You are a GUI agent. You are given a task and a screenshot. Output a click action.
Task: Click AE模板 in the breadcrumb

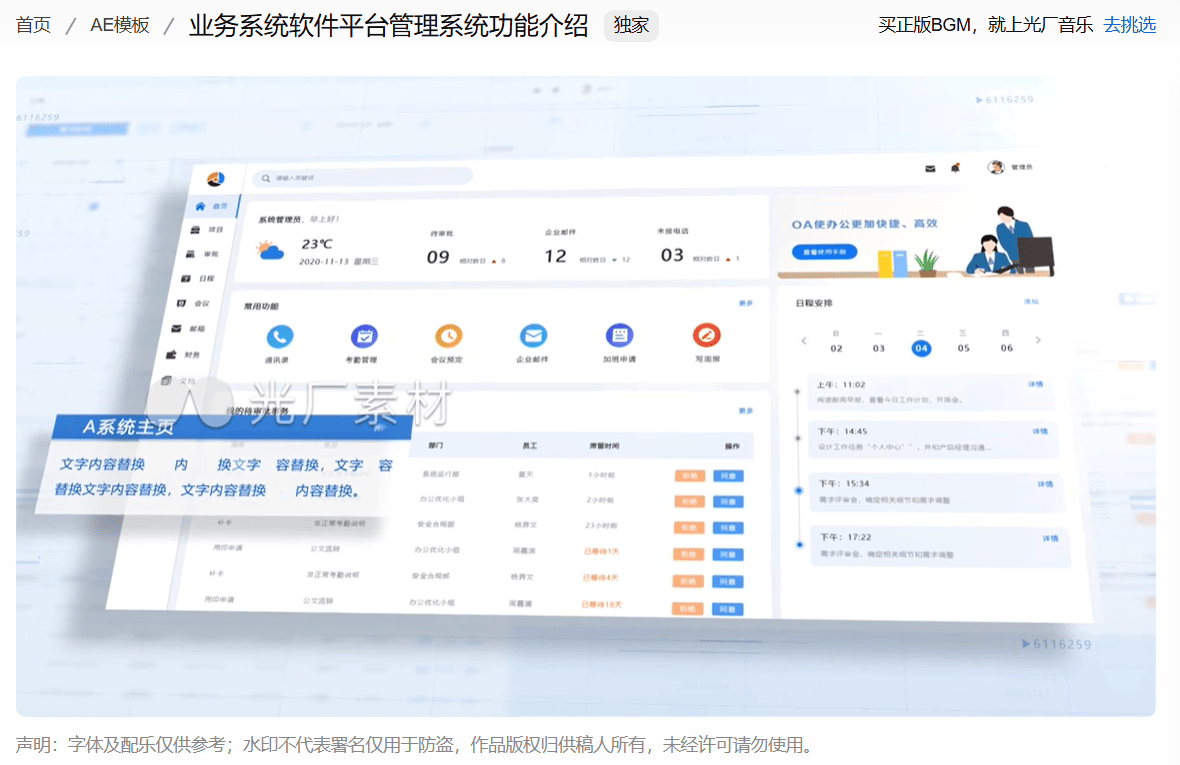point(120,25)
